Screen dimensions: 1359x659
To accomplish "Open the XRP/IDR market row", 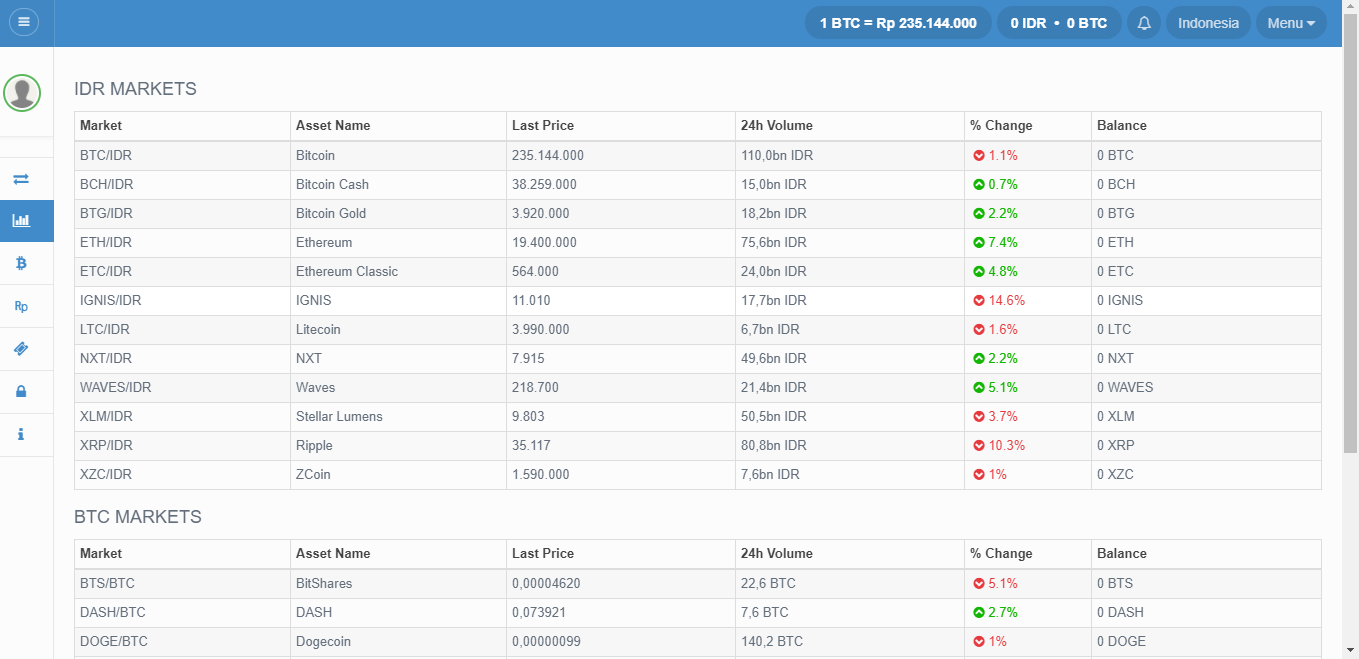I will pyautogui.click(x=698, y=446).
